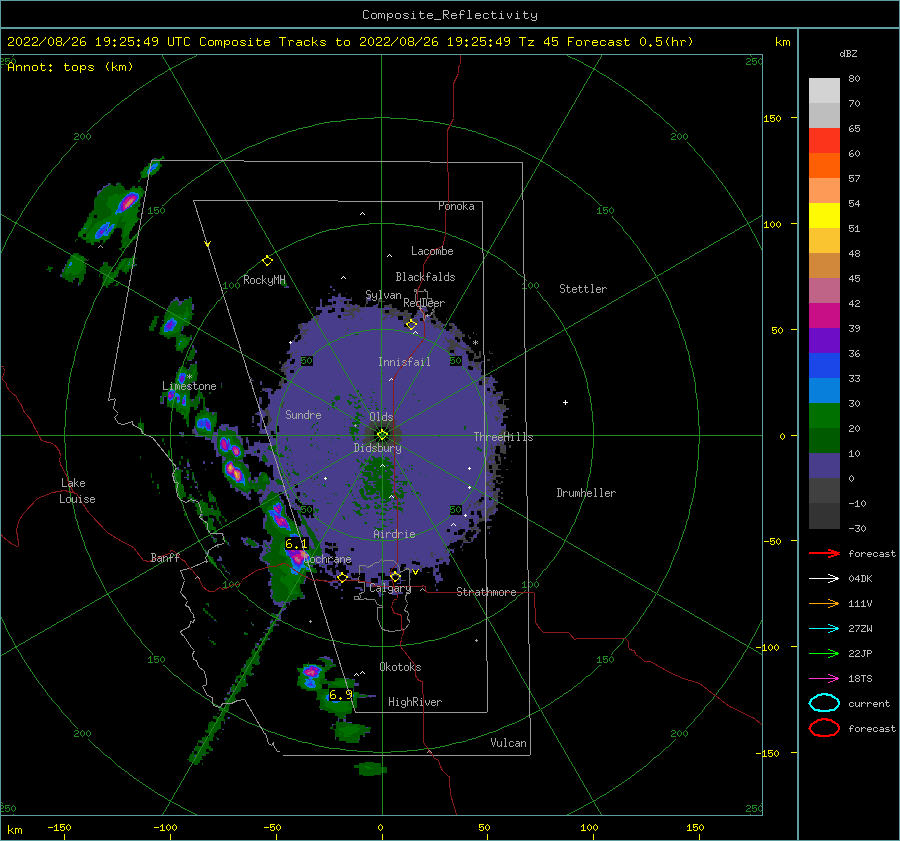Click the dBZ legend heading
Image resolution: width=900 pixels, height=841 pixels.
pyautogui.click(x=848, y=53)
